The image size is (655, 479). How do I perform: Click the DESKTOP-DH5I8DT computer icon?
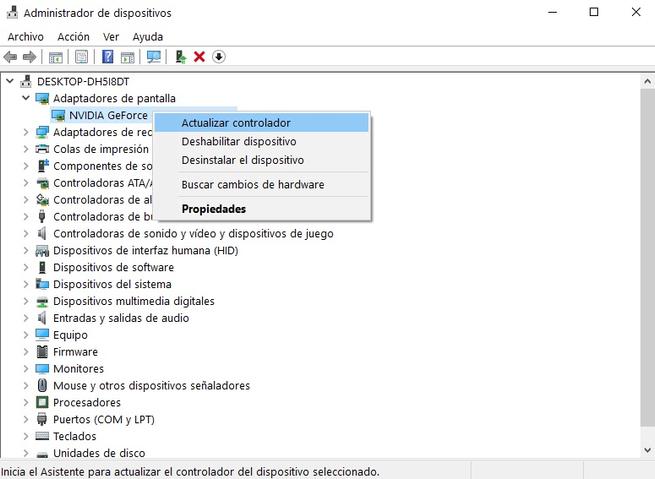[x=26, y=81]
